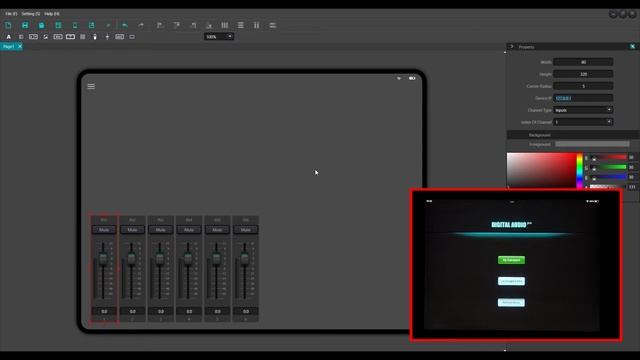Click the undo arrow icon
The height and width of the screenshot is (360, 640).
click(x=125, y=25)
